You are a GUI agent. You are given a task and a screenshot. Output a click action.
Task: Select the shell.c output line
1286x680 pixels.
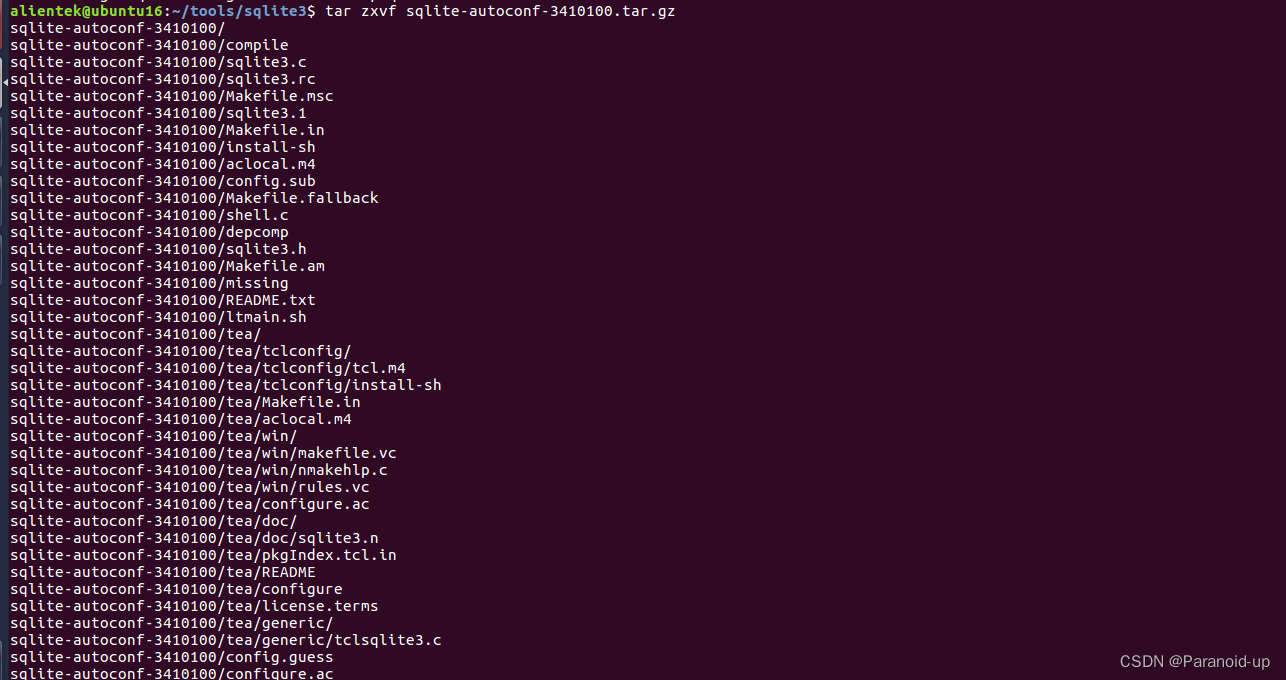(149, 215)
